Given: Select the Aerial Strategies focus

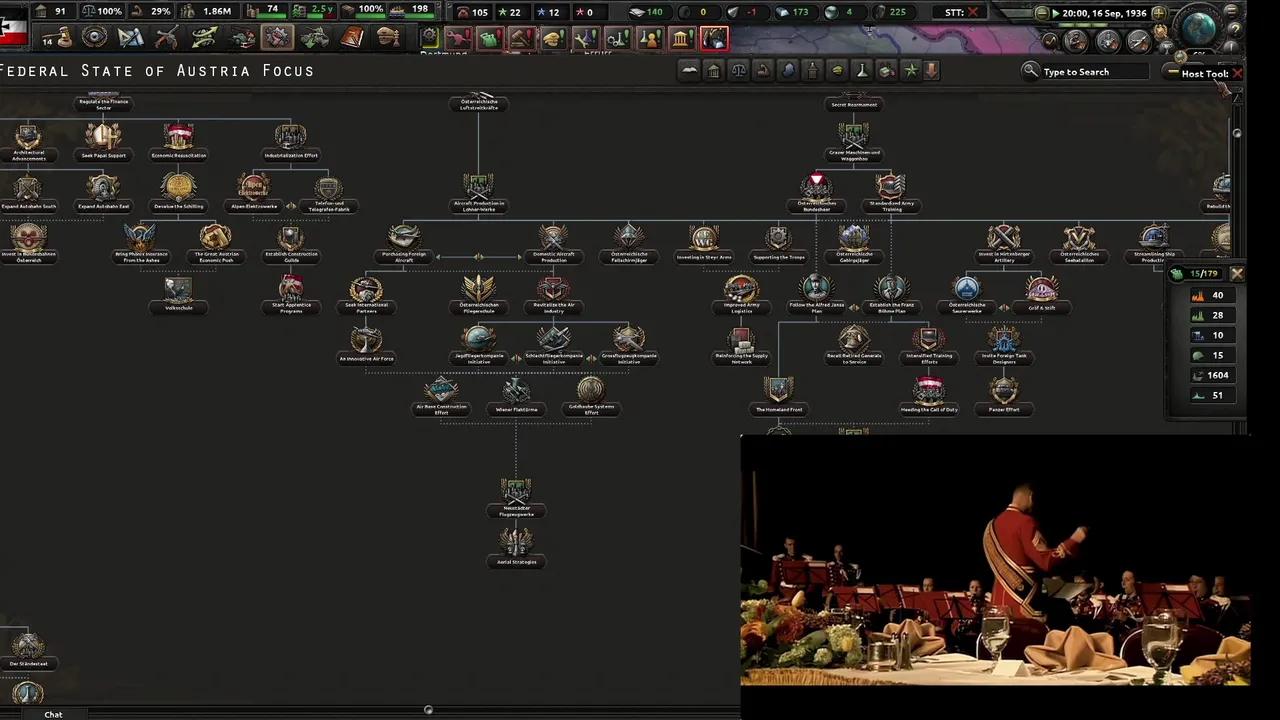Looking at the screenshot, I should [516, 546].
